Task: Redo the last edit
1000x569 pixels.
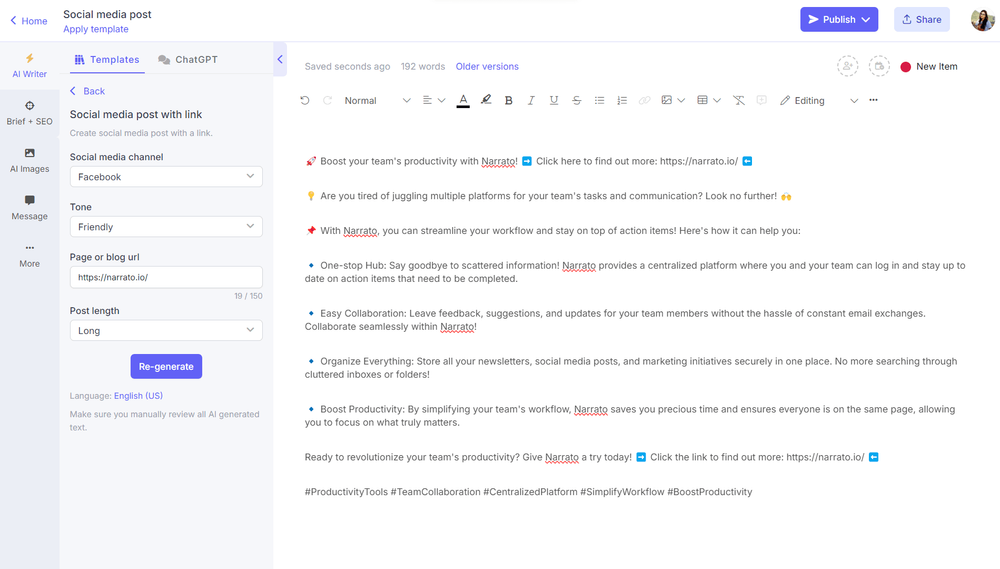Action: (327, 100)
